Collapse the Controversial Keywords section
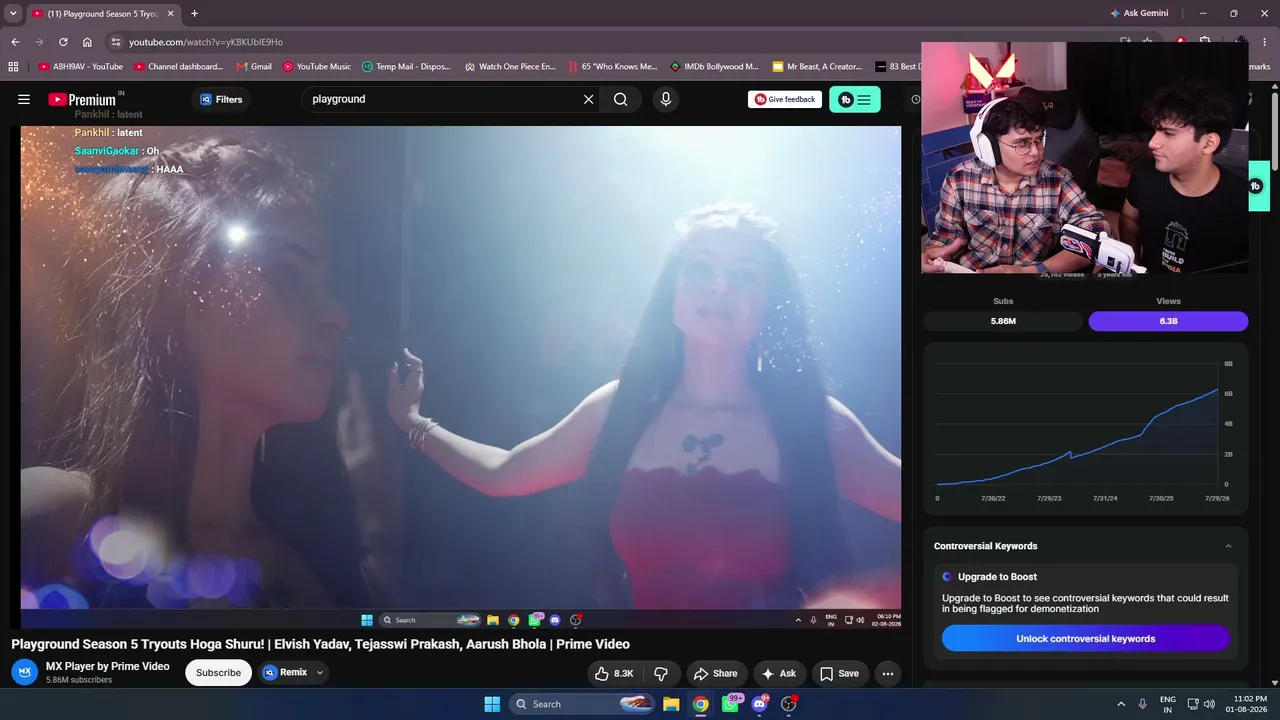 tap(1228, 546)
